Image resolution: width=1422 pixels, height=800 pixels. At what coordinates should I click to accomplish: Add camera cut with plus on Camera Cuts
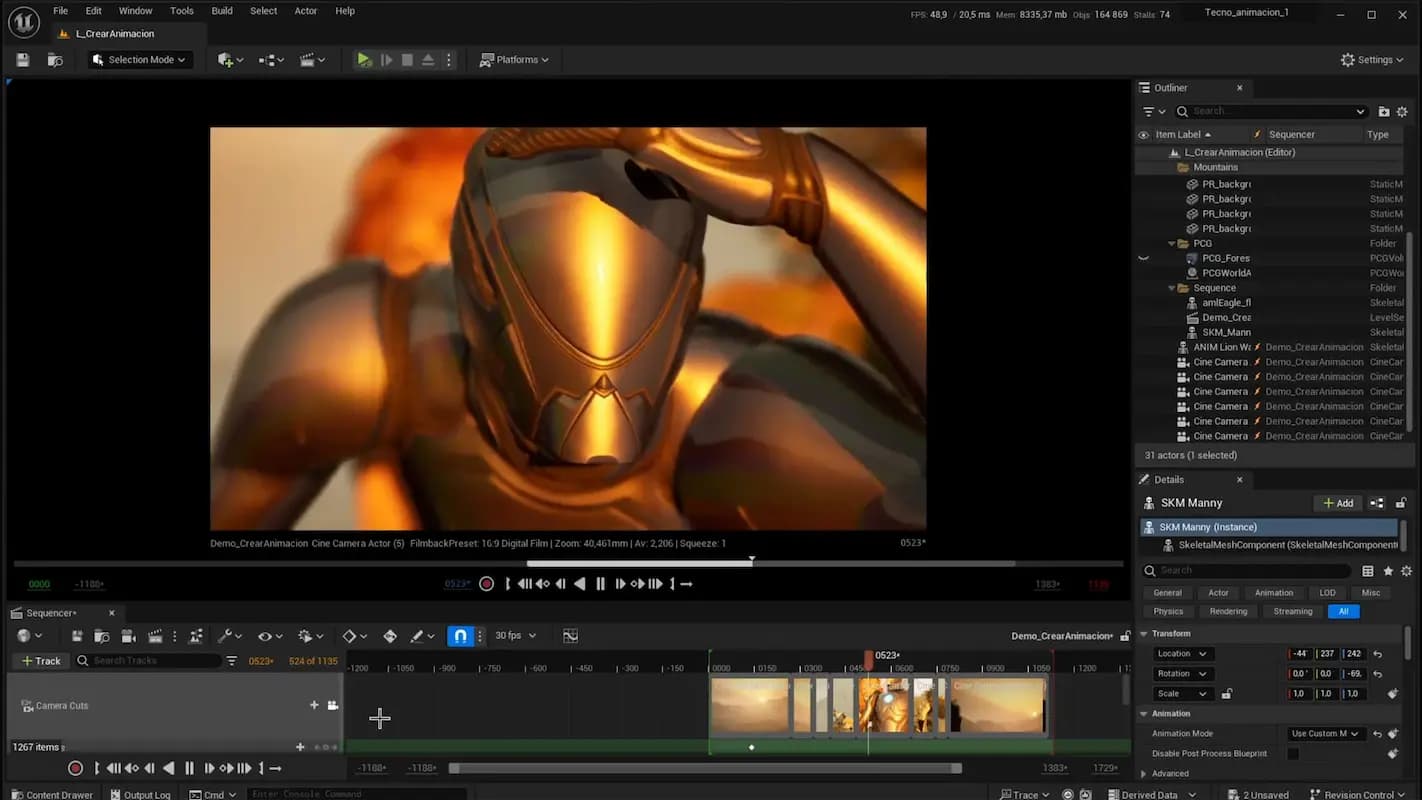tap(314, 705)
